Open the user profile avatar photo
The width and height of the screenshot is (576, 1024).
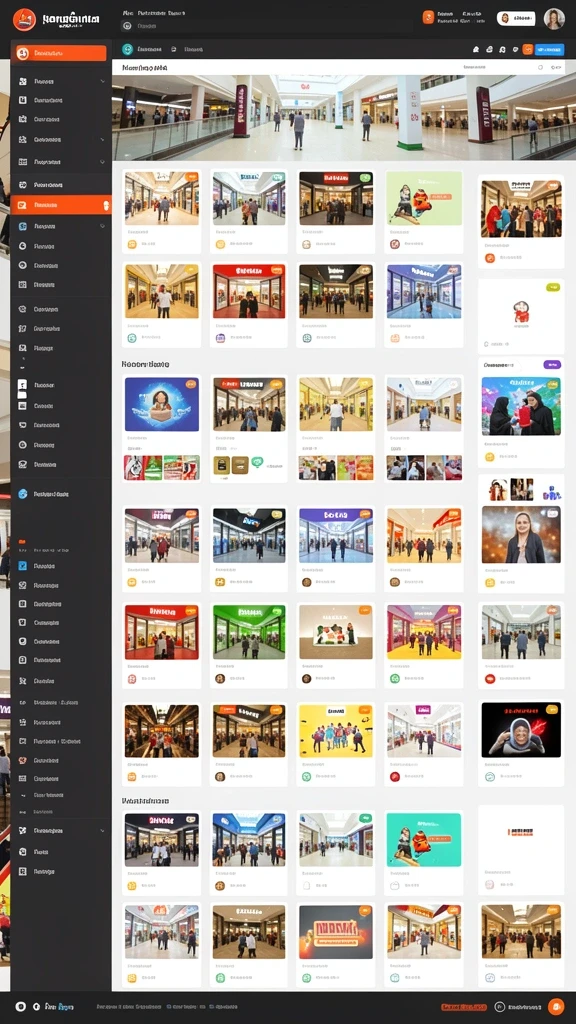pos(554,19)
